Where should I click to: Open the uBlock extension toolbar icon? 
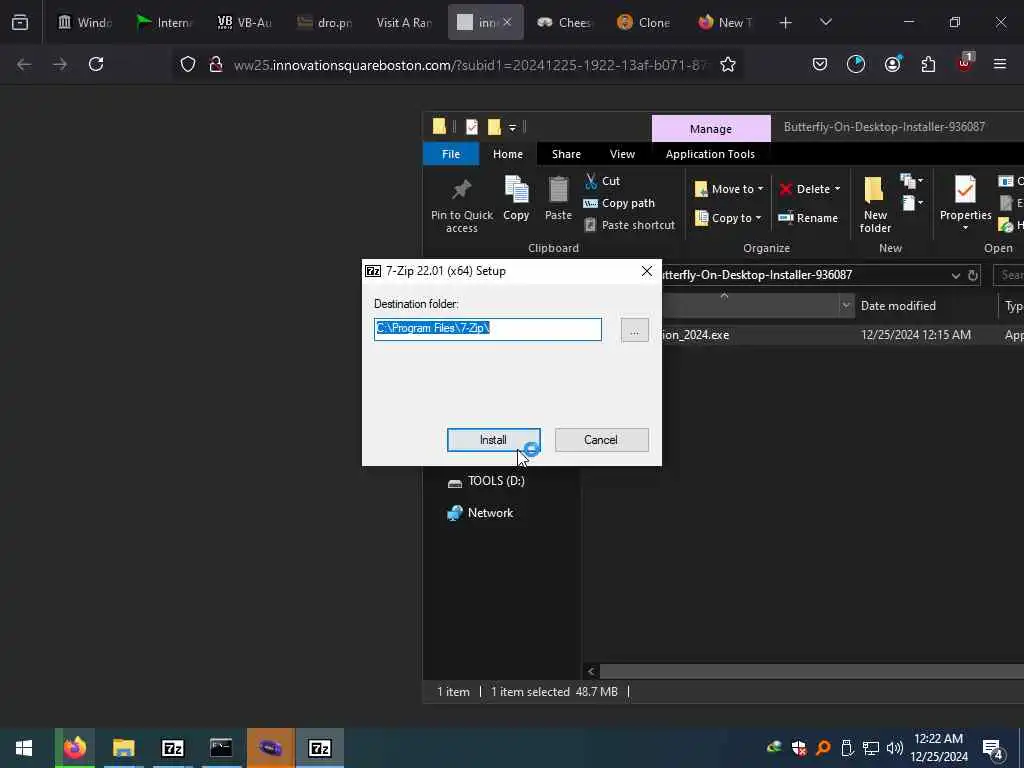pyautogui.click(x=965, y=63)
